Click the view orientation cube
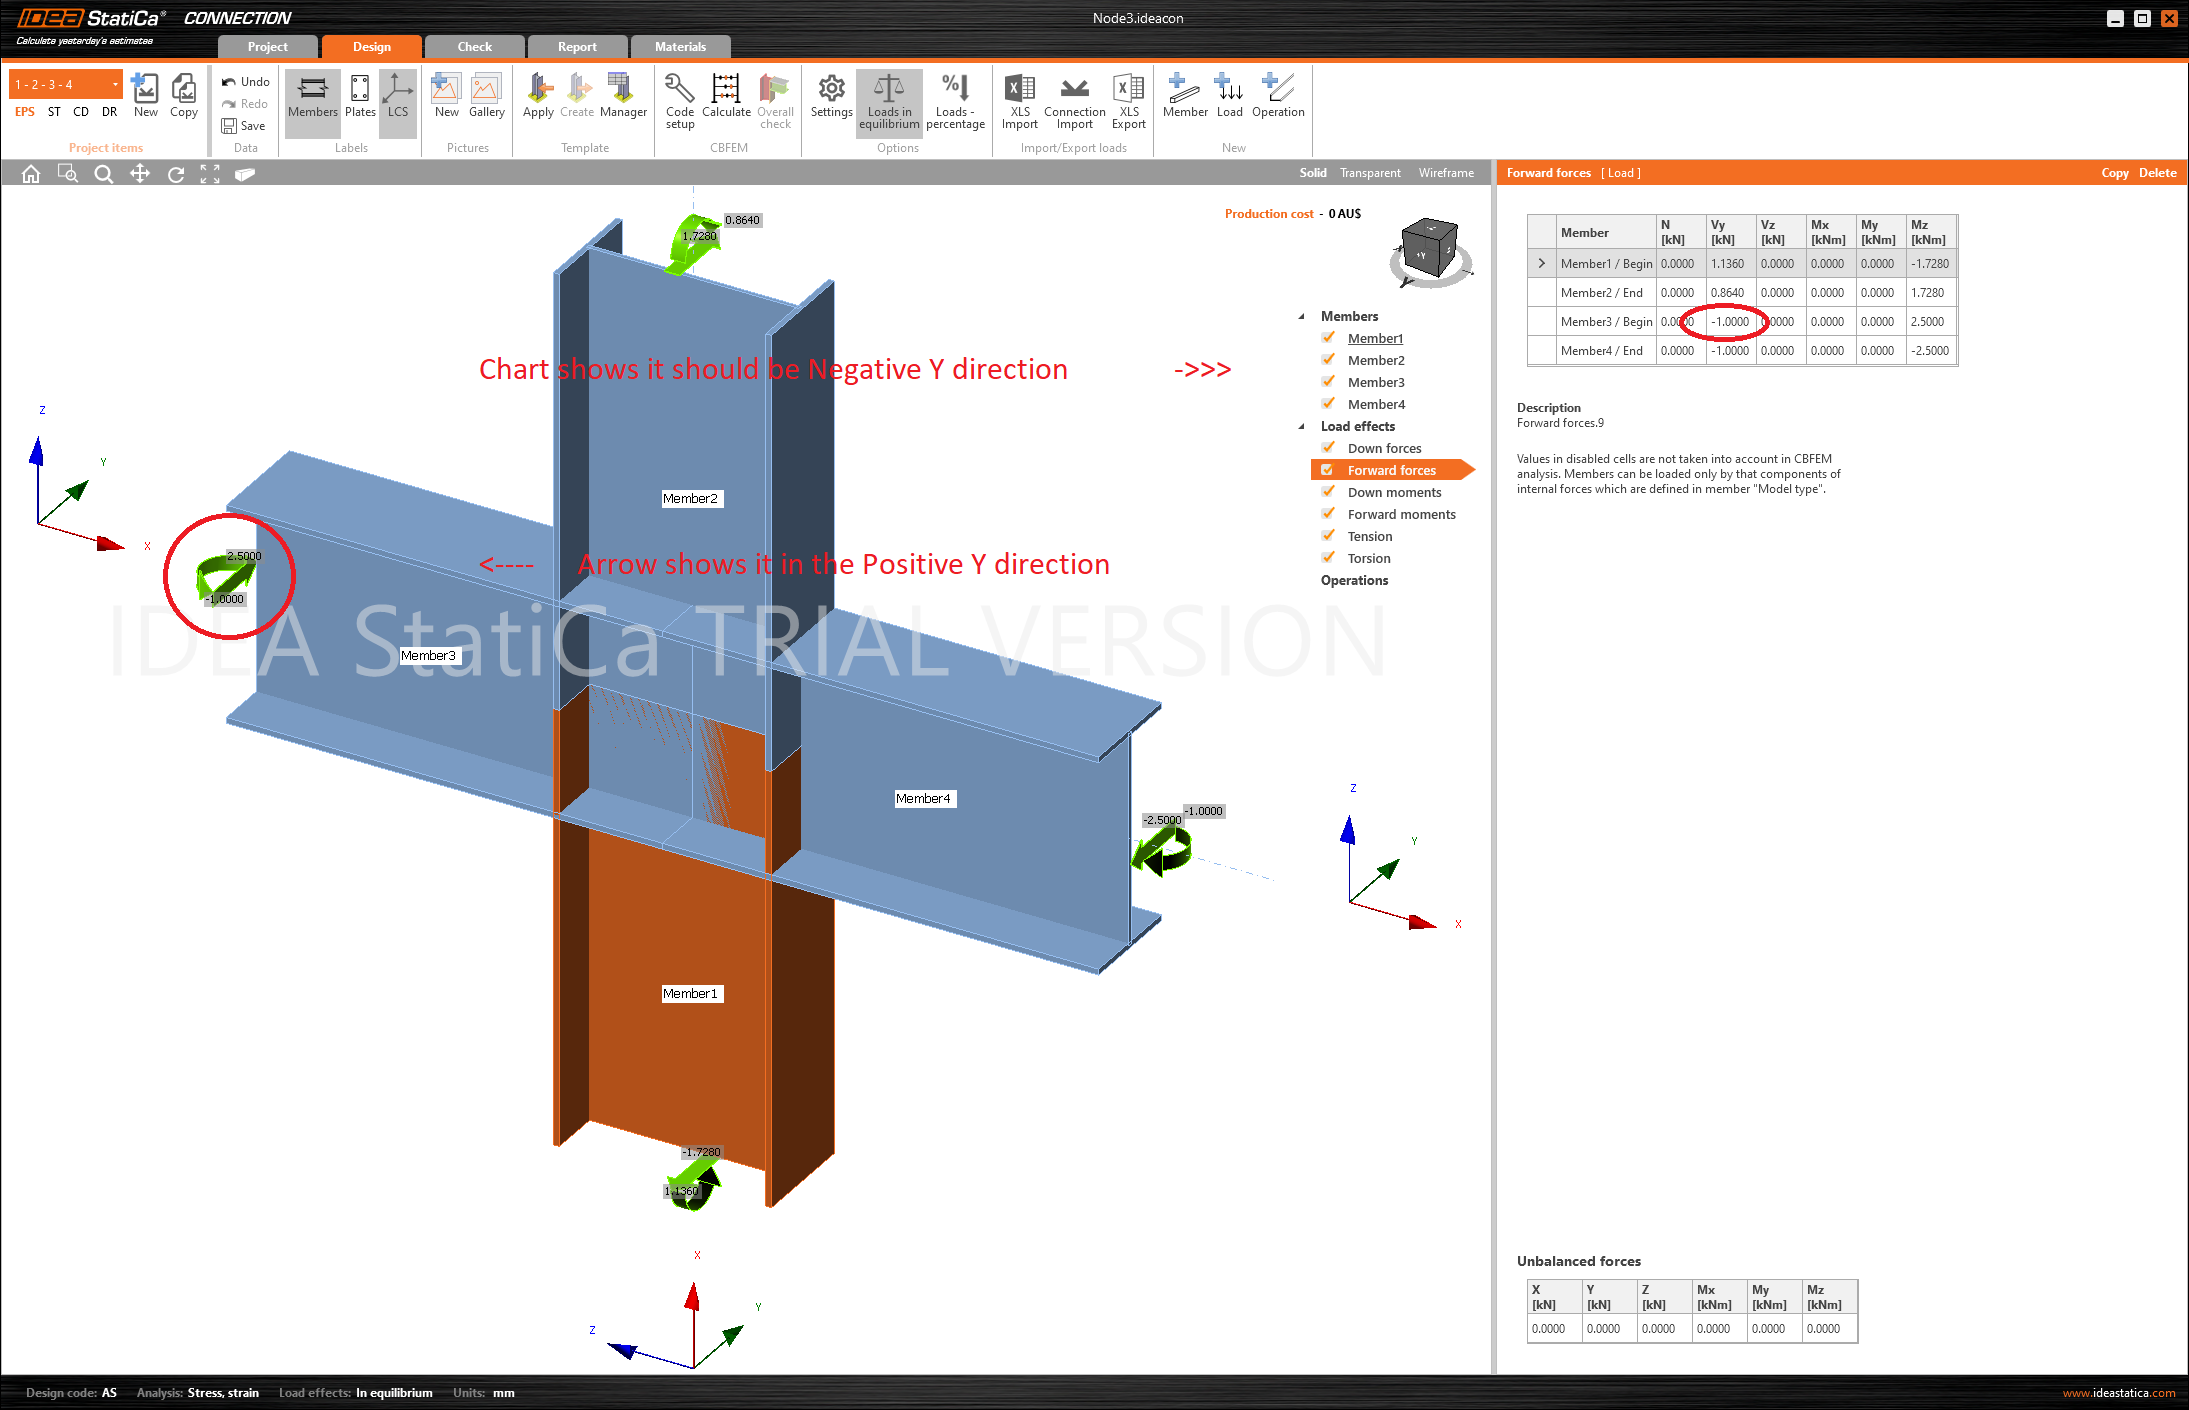Viewport: 2189px width, 1410px height. (1430, 249)
